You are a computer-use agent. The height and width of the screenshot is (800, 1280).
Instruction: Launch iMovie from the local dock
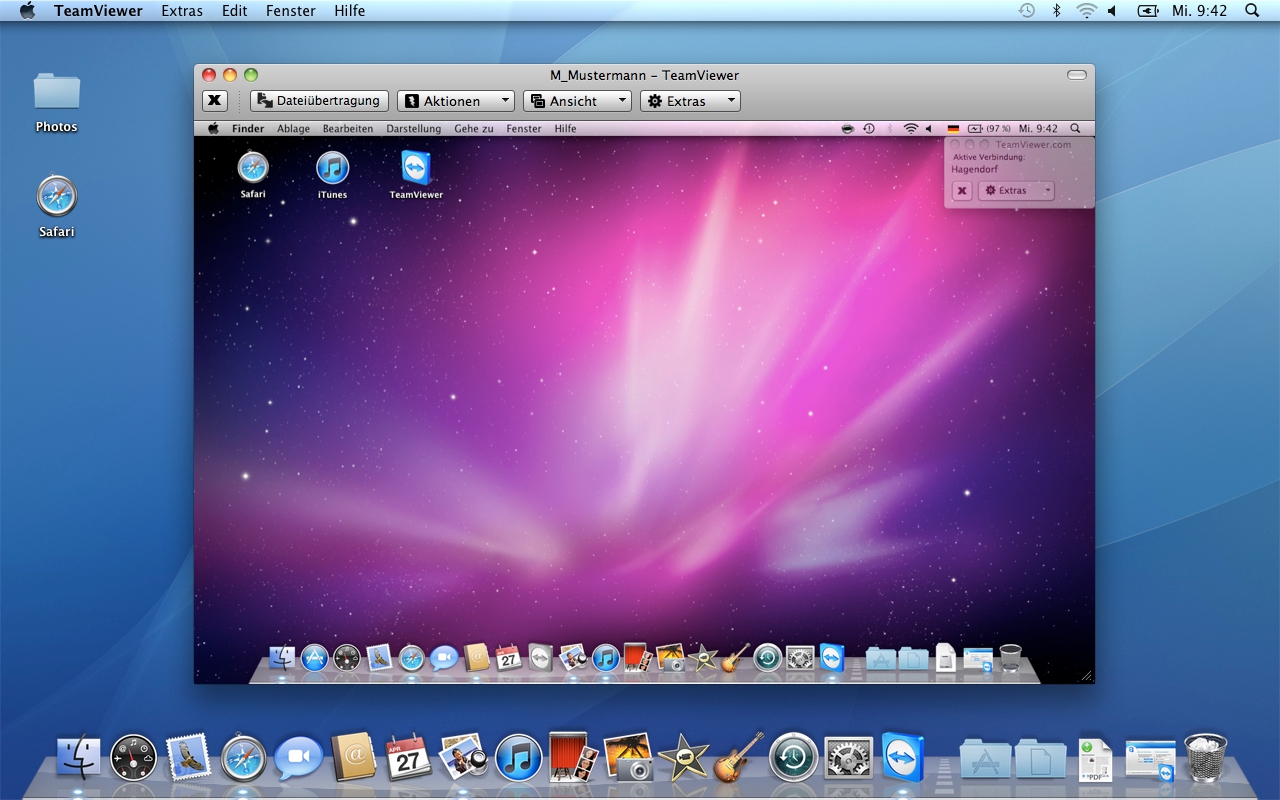tap(684, 757)
